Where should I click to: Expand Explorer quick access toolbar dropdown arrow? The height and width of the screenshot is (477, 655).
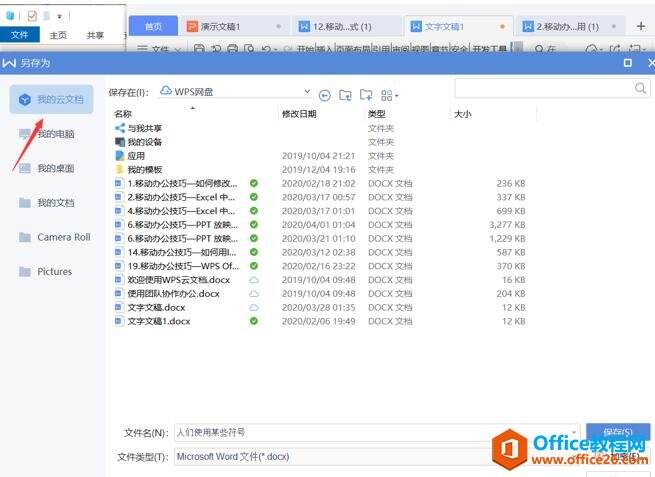pos(60,16)
